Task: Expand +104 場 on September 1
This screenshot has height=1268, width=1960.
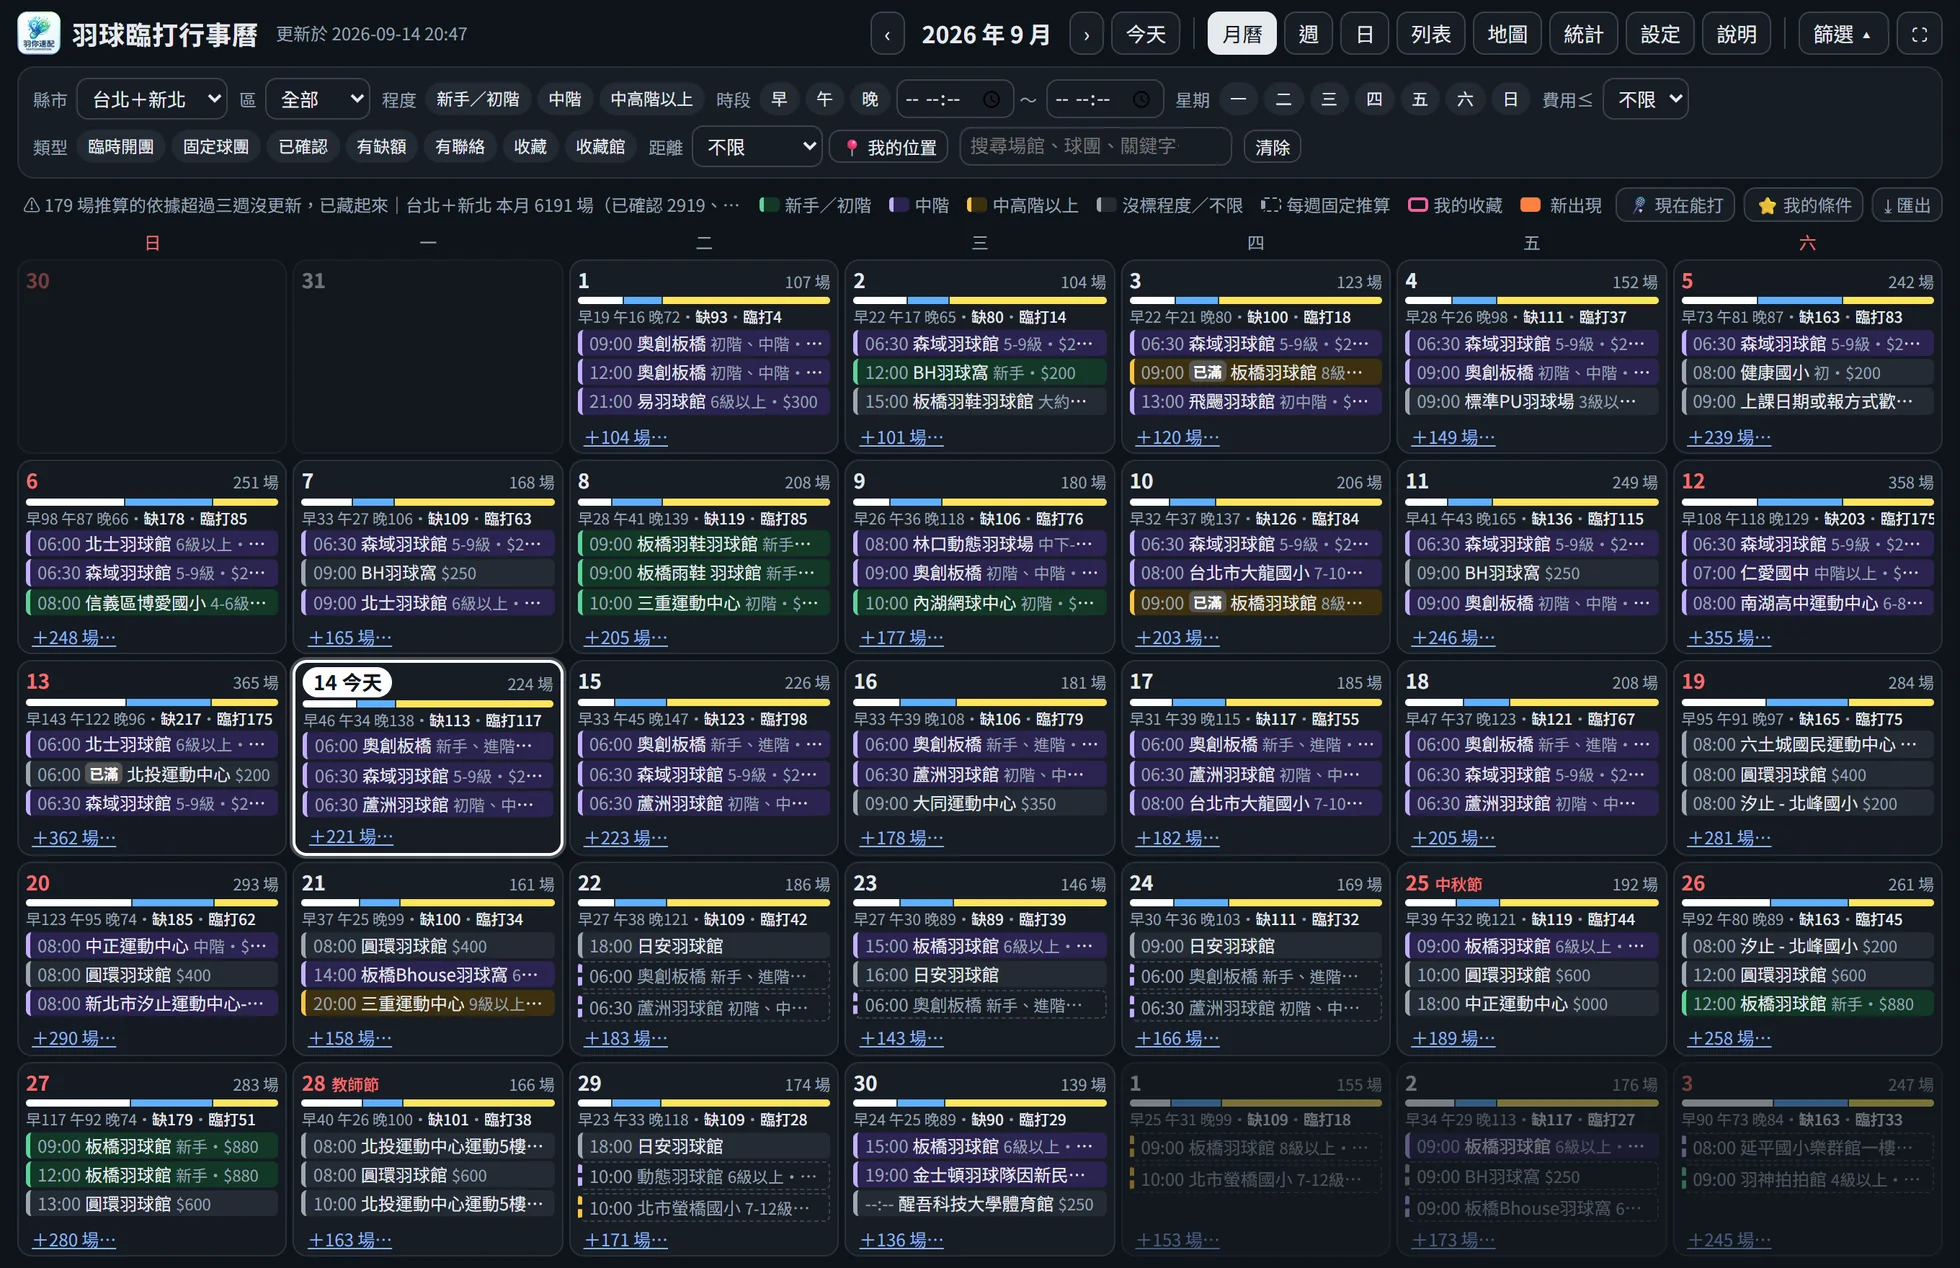Action: pyautogui.click(x=625, y=437)
